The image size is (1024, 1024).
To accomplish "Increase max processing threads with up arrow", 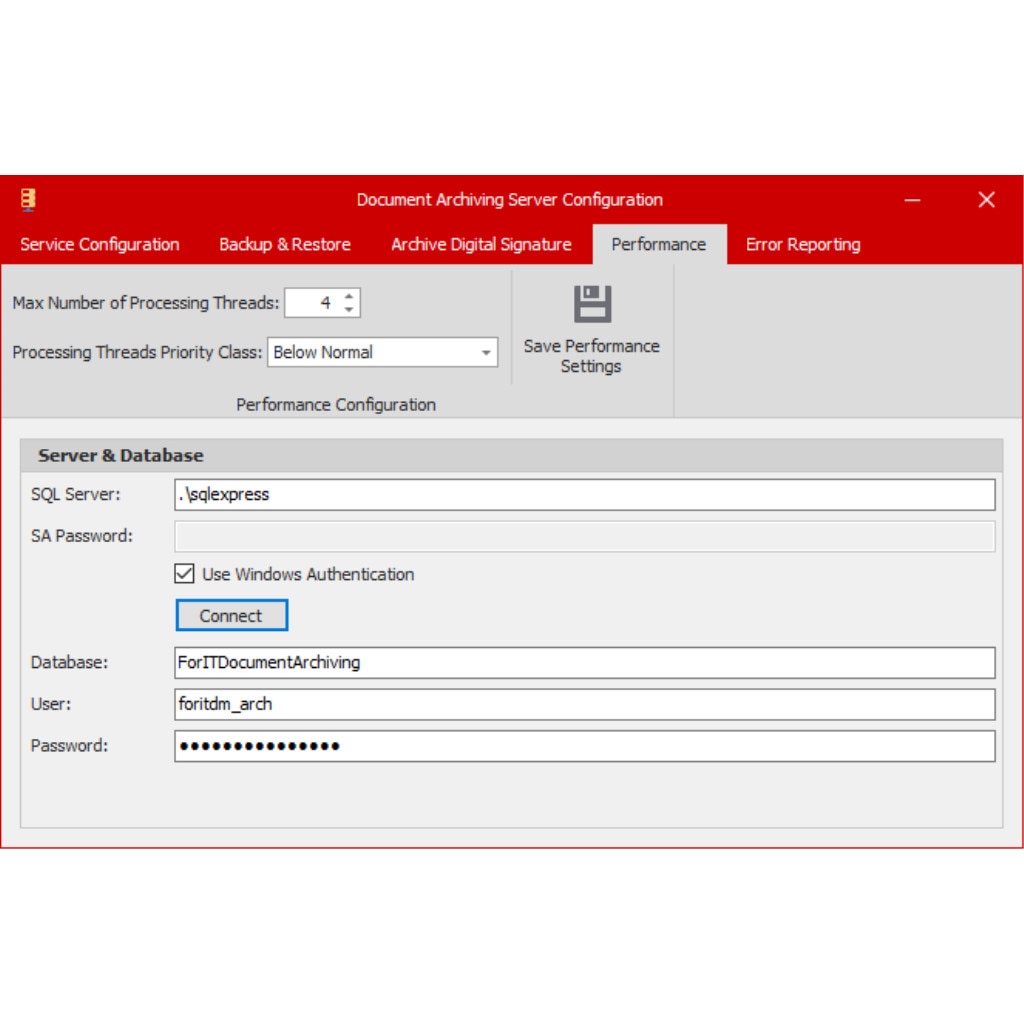I will [x=349, y=296].
